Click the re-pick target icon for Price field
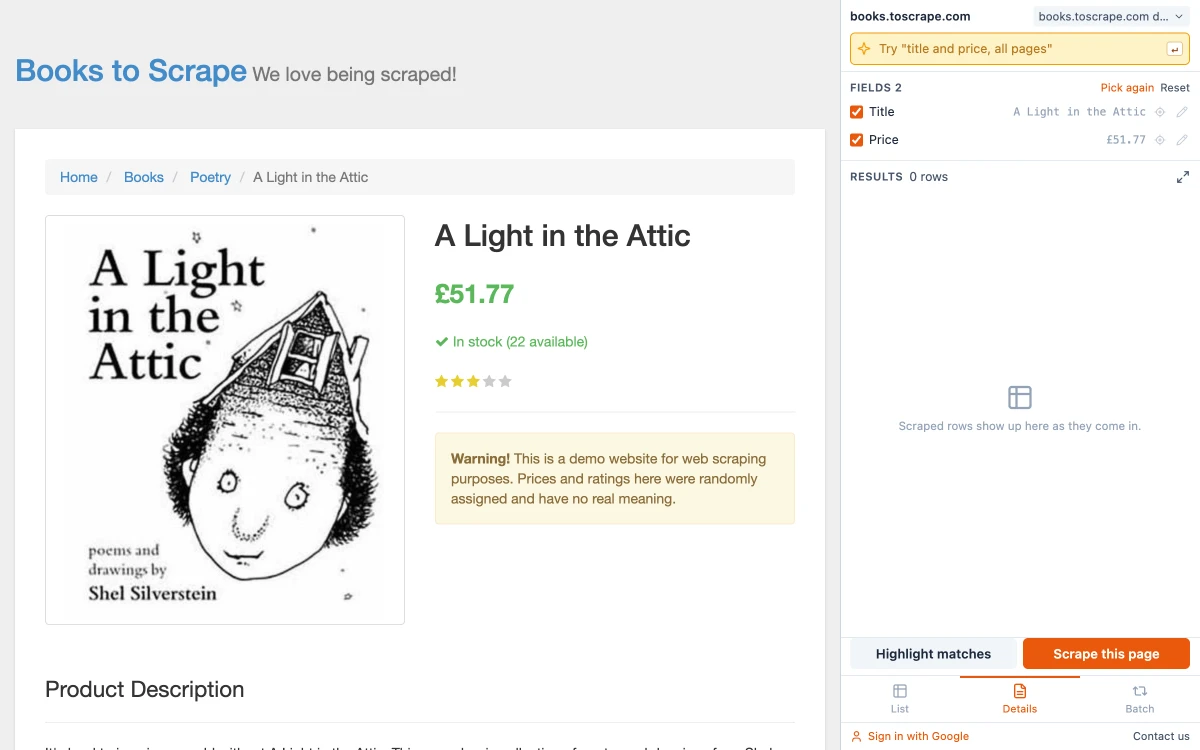1200x750 pixels. (x=1160, y=140)
